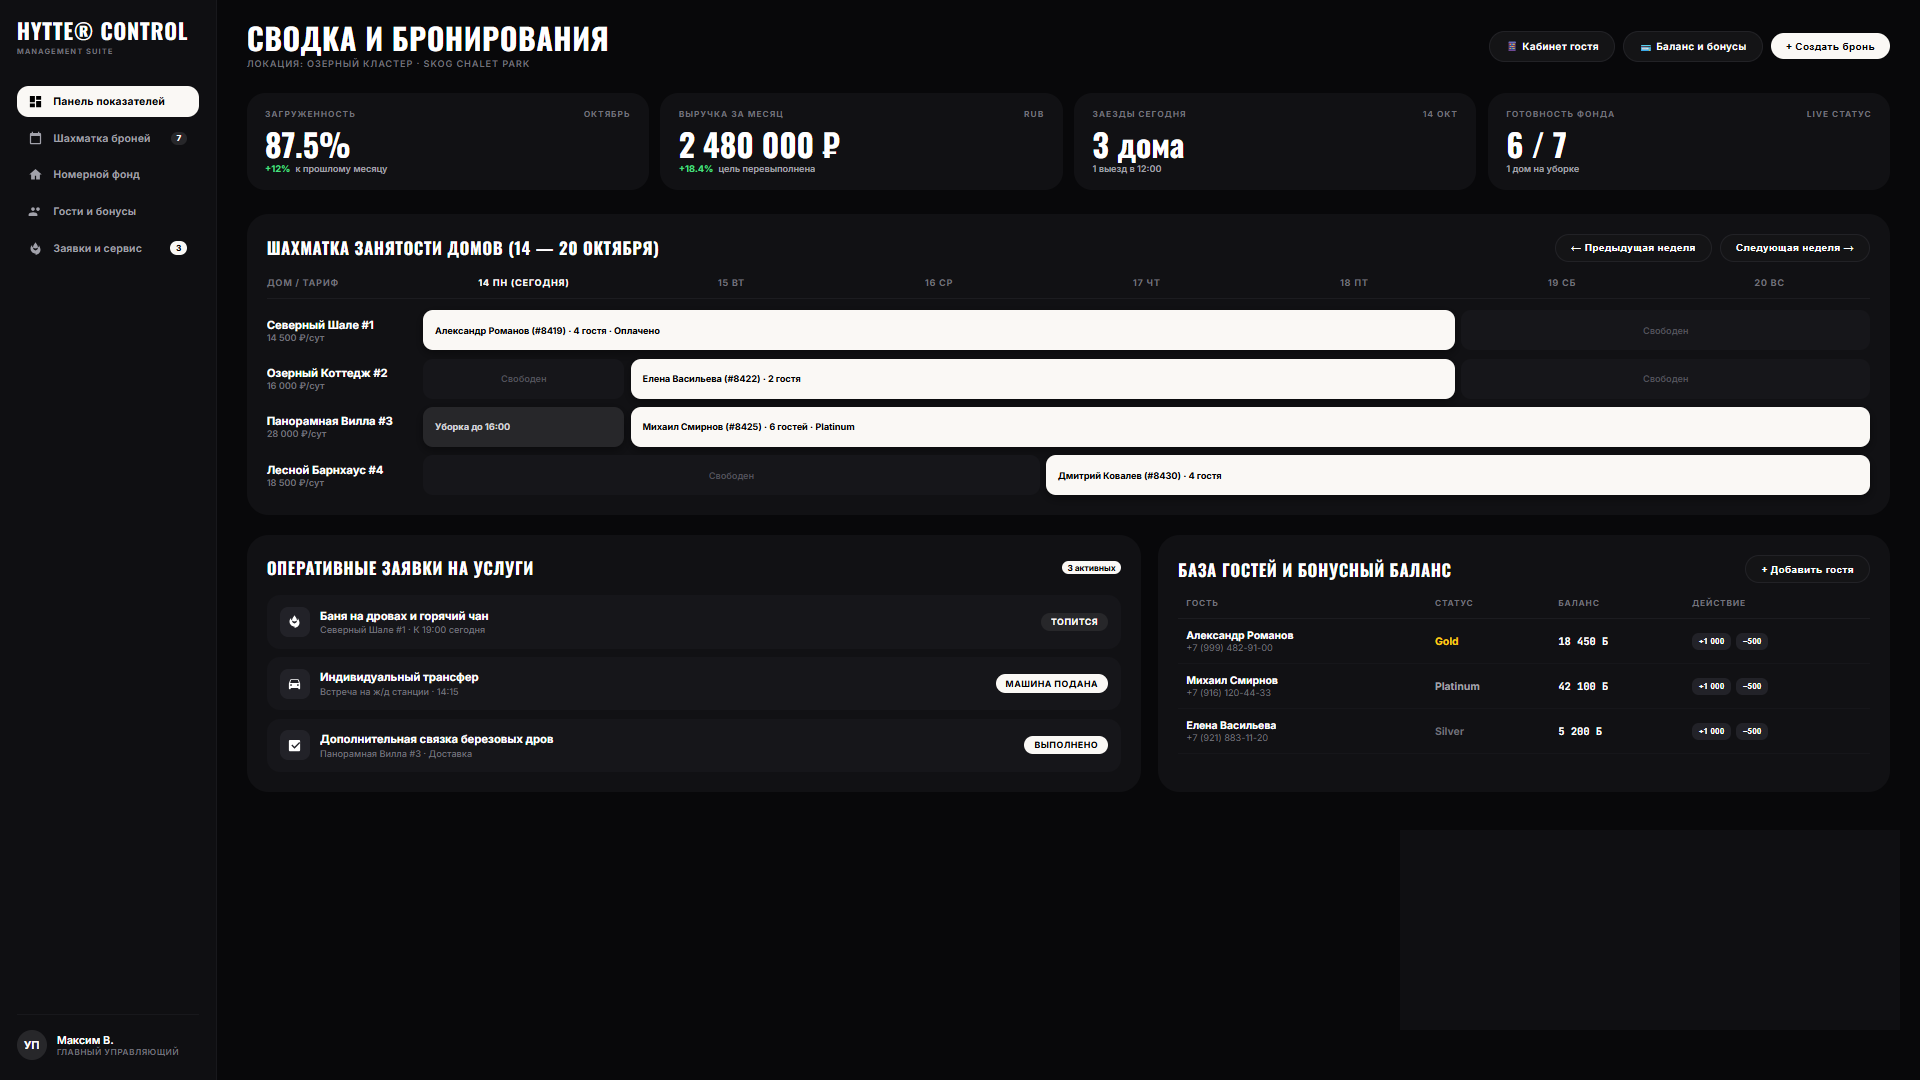Click Уборка до 16:00 cell

click(523, 427)
